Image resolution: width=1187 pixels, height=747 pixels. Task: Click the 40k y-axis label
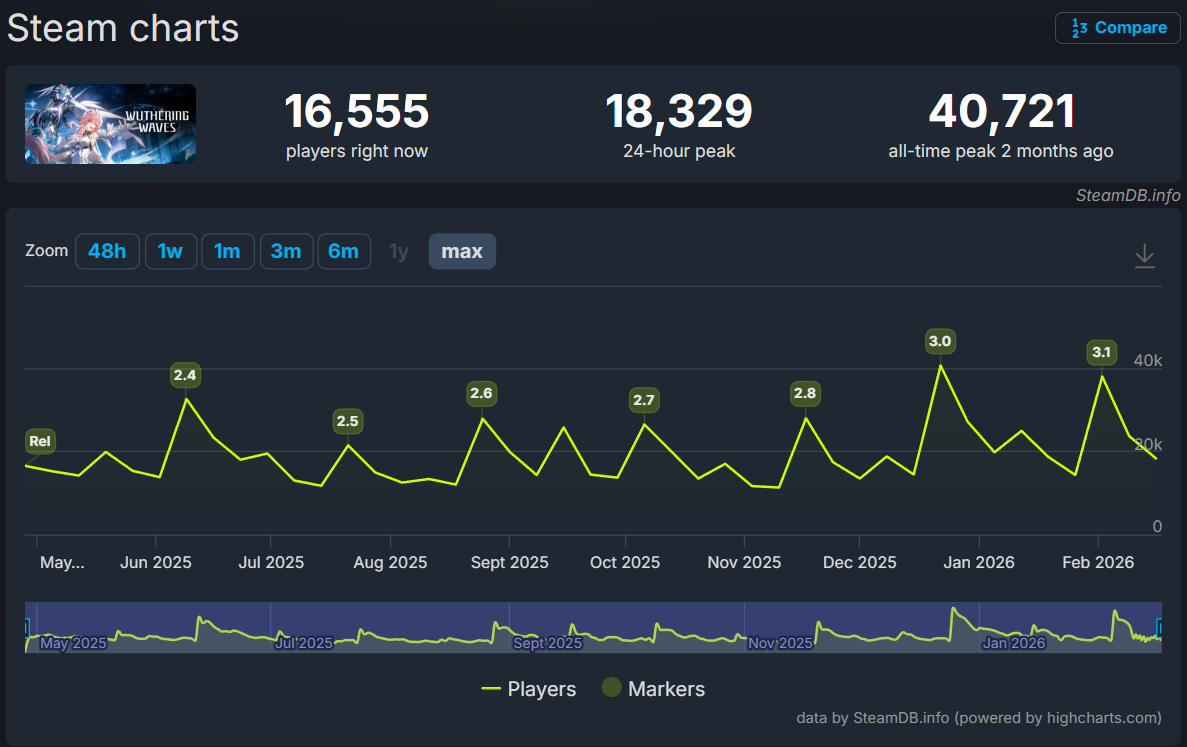pos(1148,360)
